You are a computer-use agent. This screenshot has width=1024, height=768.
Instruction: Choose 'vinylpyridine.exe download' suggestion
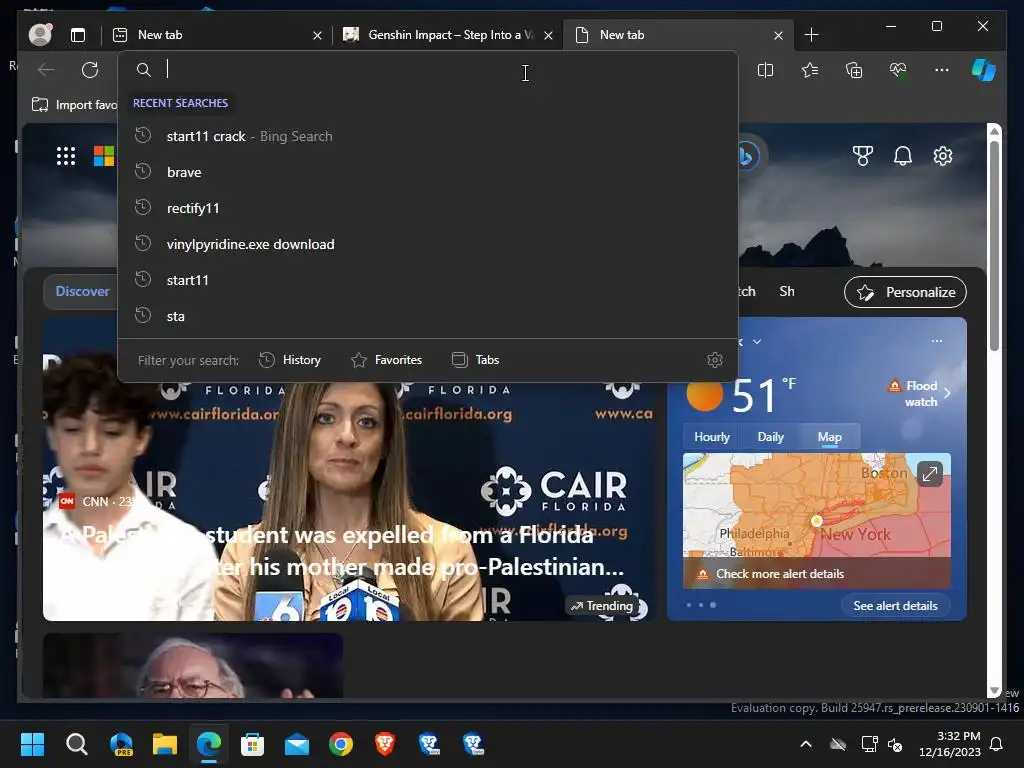428,244
